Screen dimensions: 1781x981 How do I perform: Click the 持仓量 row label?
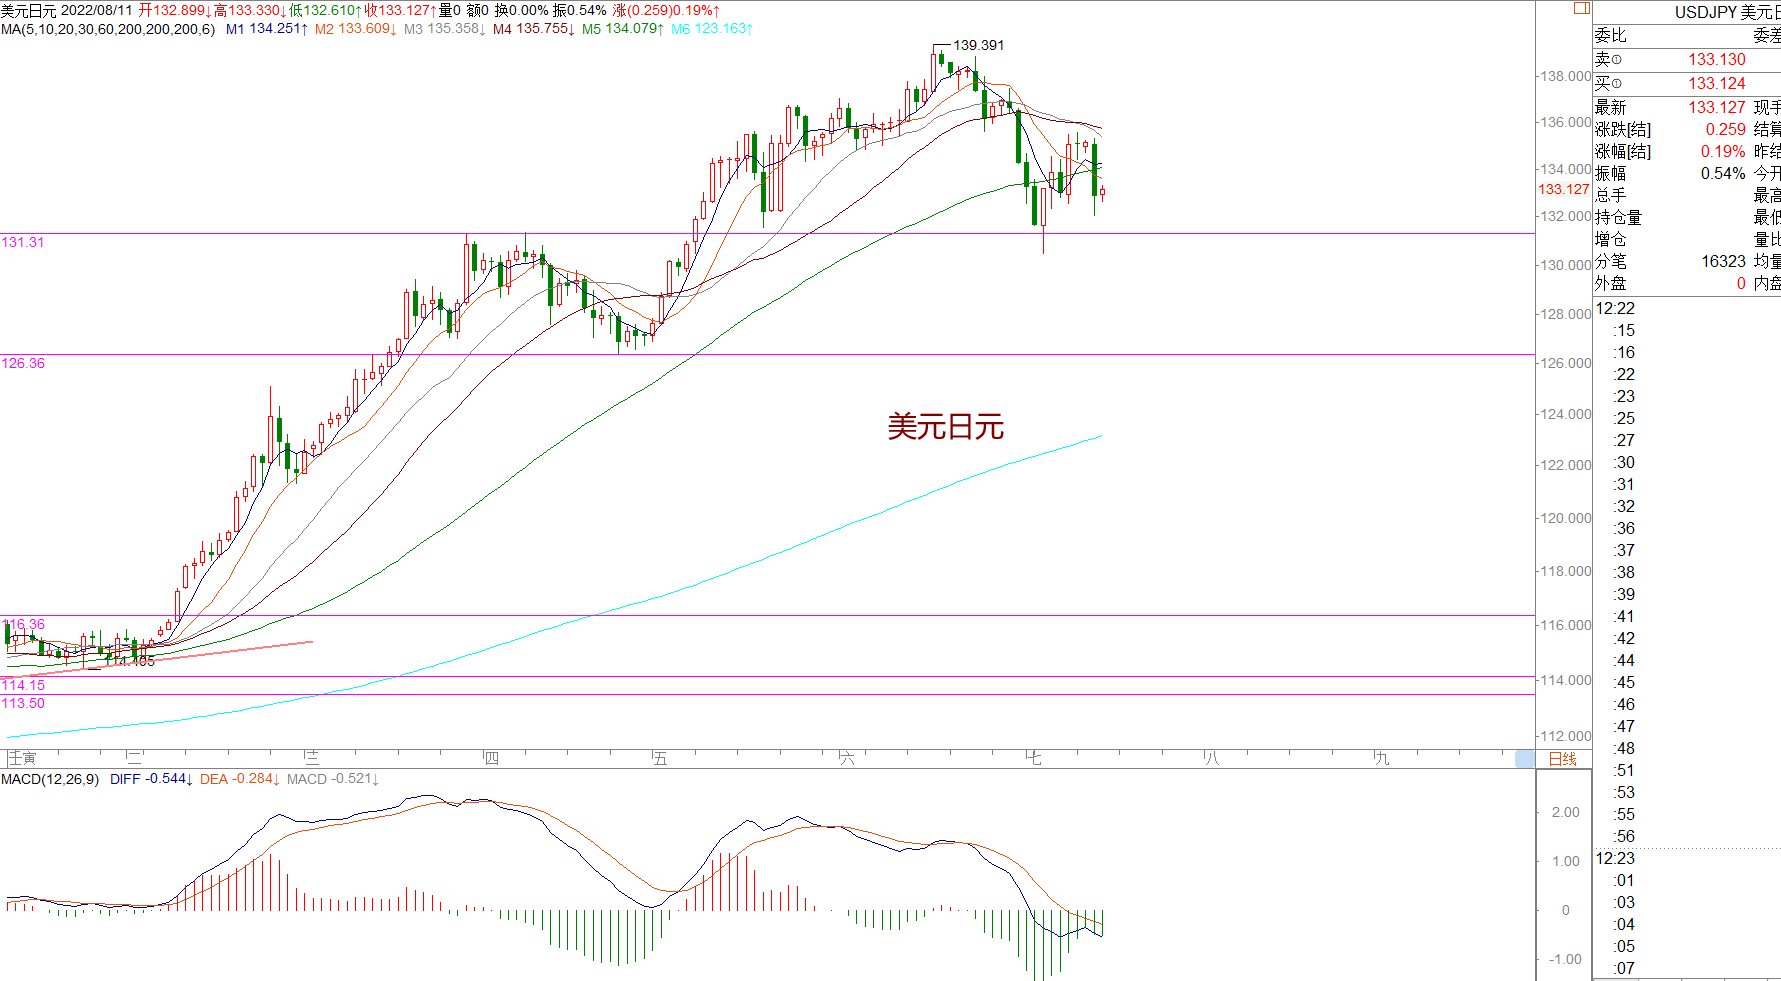point(1619,218)
